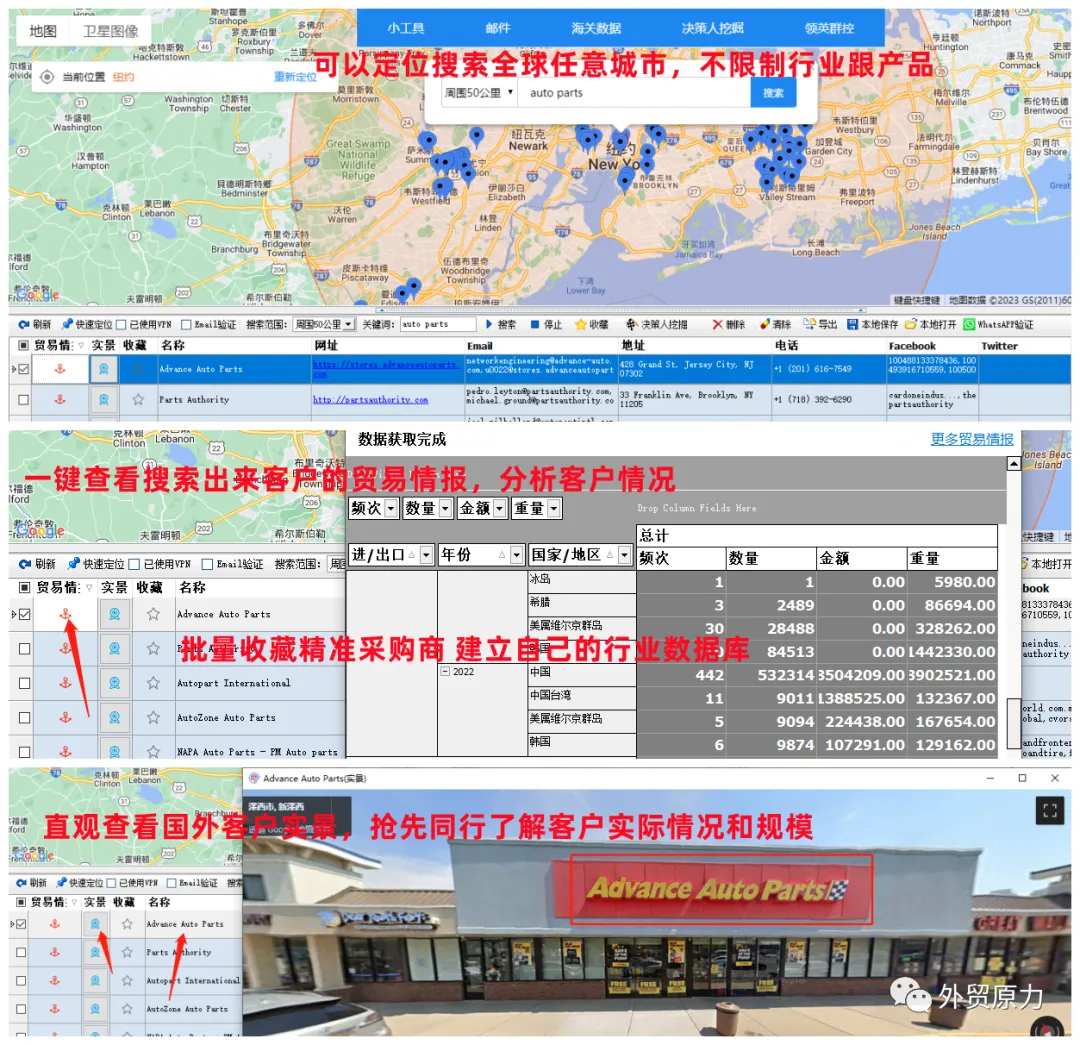Click 本地保存 local save

[873, 324]
